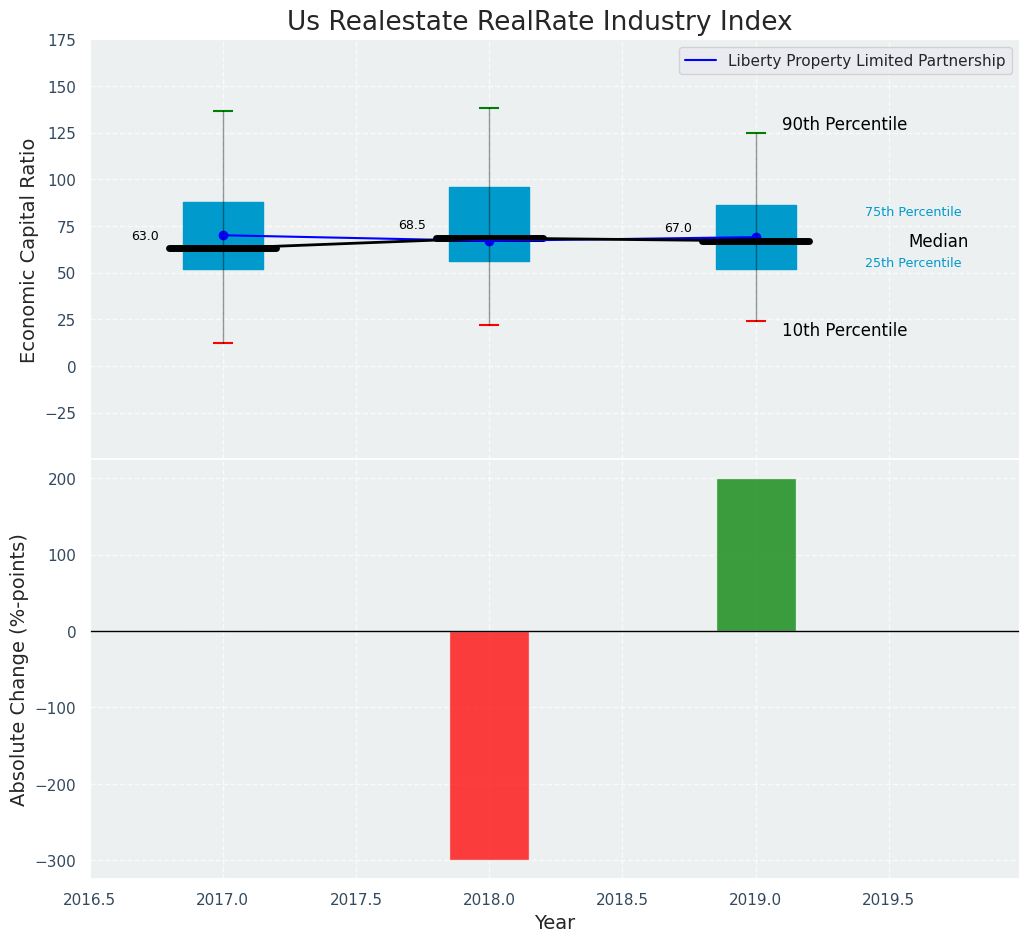Click the 68.5 median value label
Image resolution: width=1029 pixels, height=942 pixels.
[412, 226]
